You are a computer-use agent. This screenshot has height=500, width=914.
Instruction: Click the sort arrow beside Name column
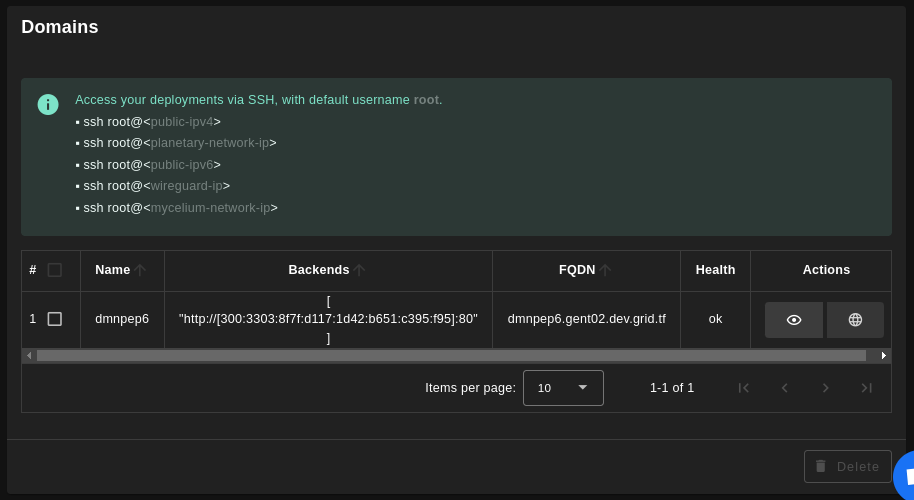(x=141, y=270)
